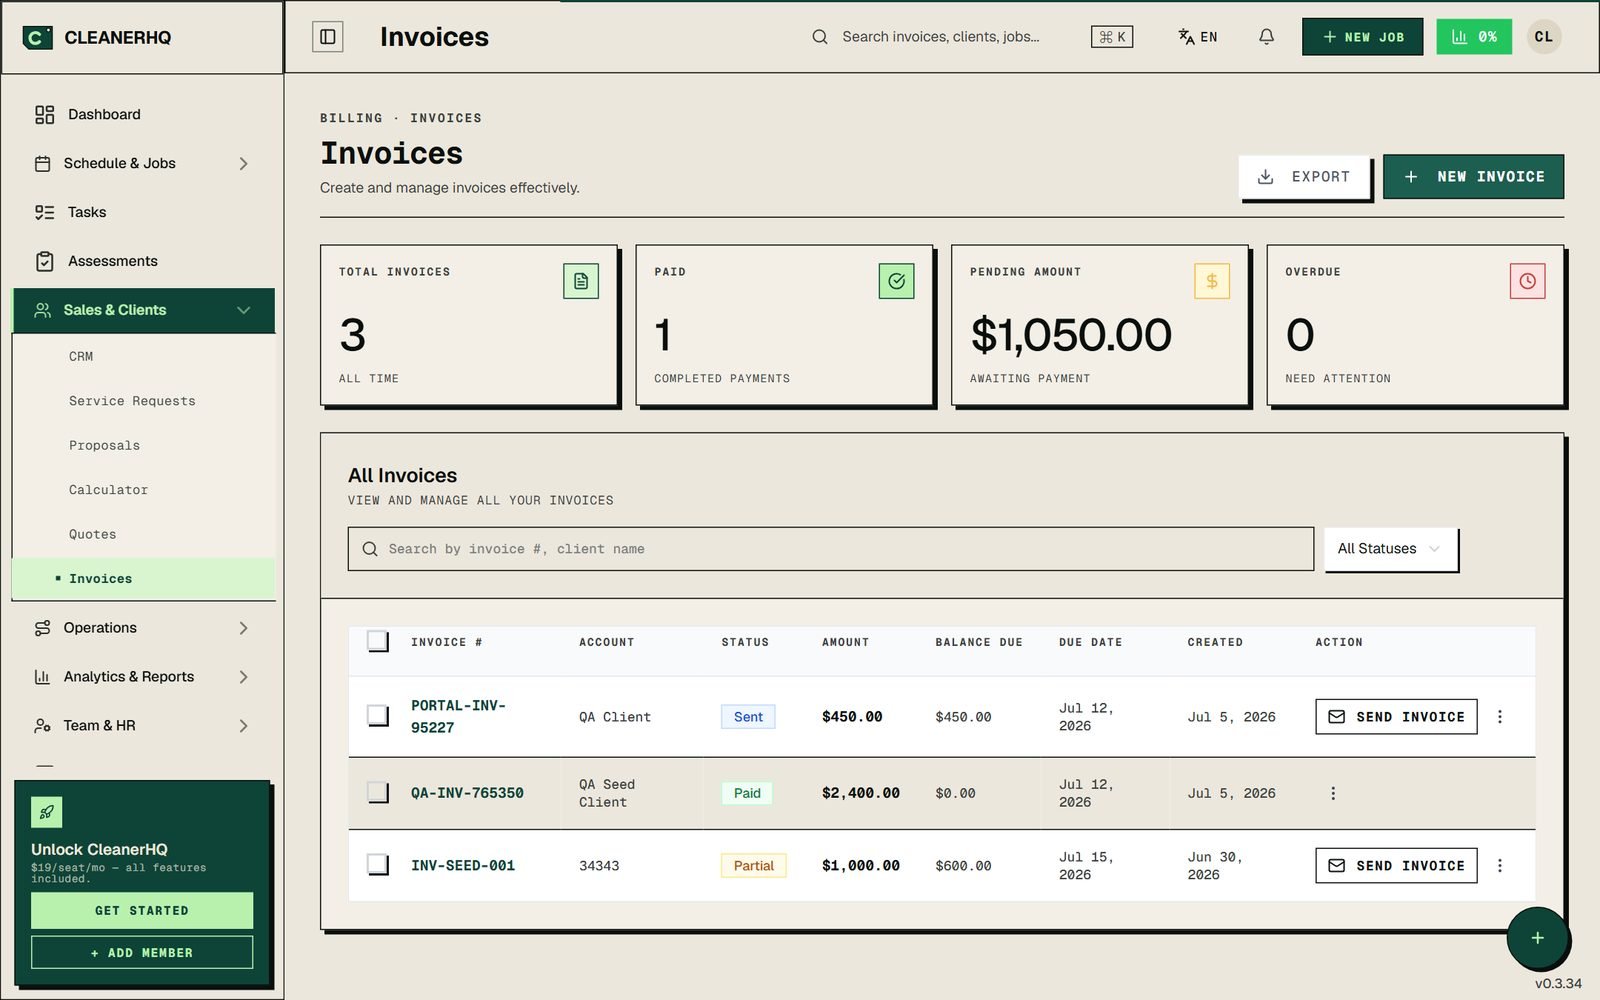Click the Assessments clipboard icon
1600x1000 pixels.
(44, 261)
